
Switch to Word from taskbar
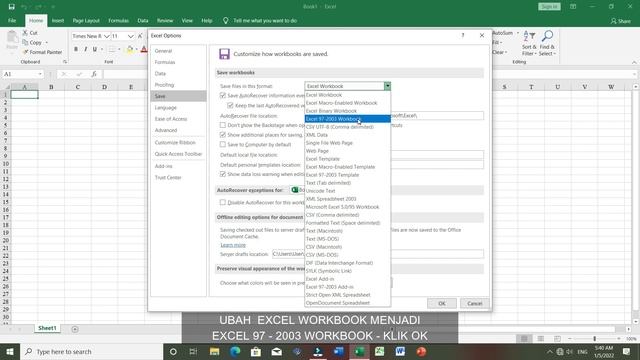[400, 351]
